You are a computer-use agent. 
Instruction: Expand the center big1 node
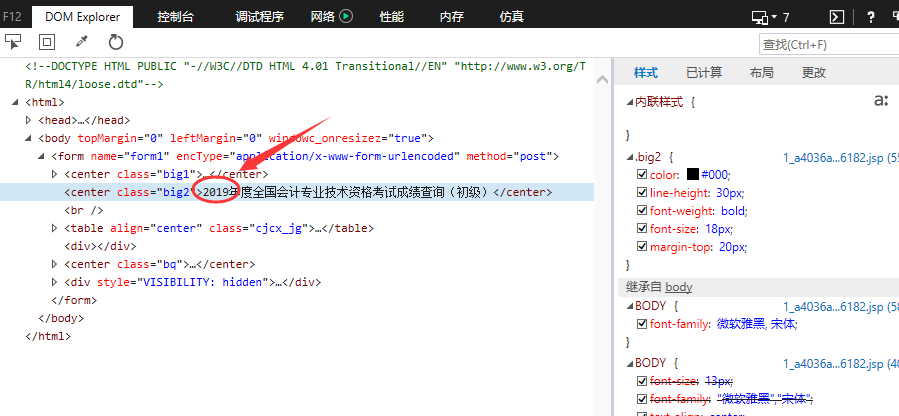(x=55, y=174)
